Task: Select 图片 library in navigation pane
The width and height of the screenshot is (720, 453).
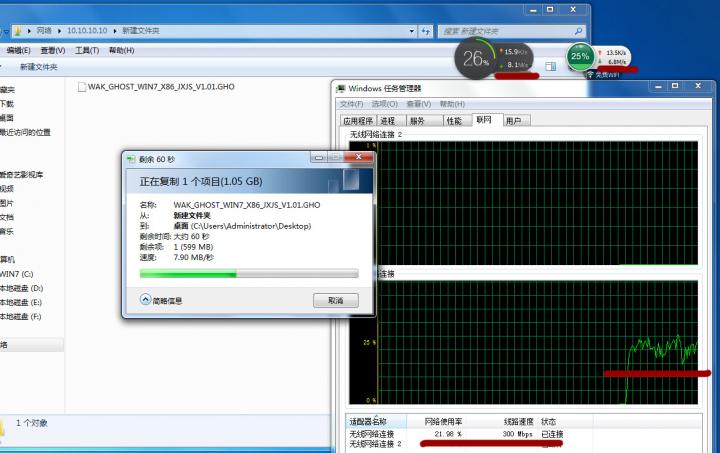Action: tap(7, 203)
